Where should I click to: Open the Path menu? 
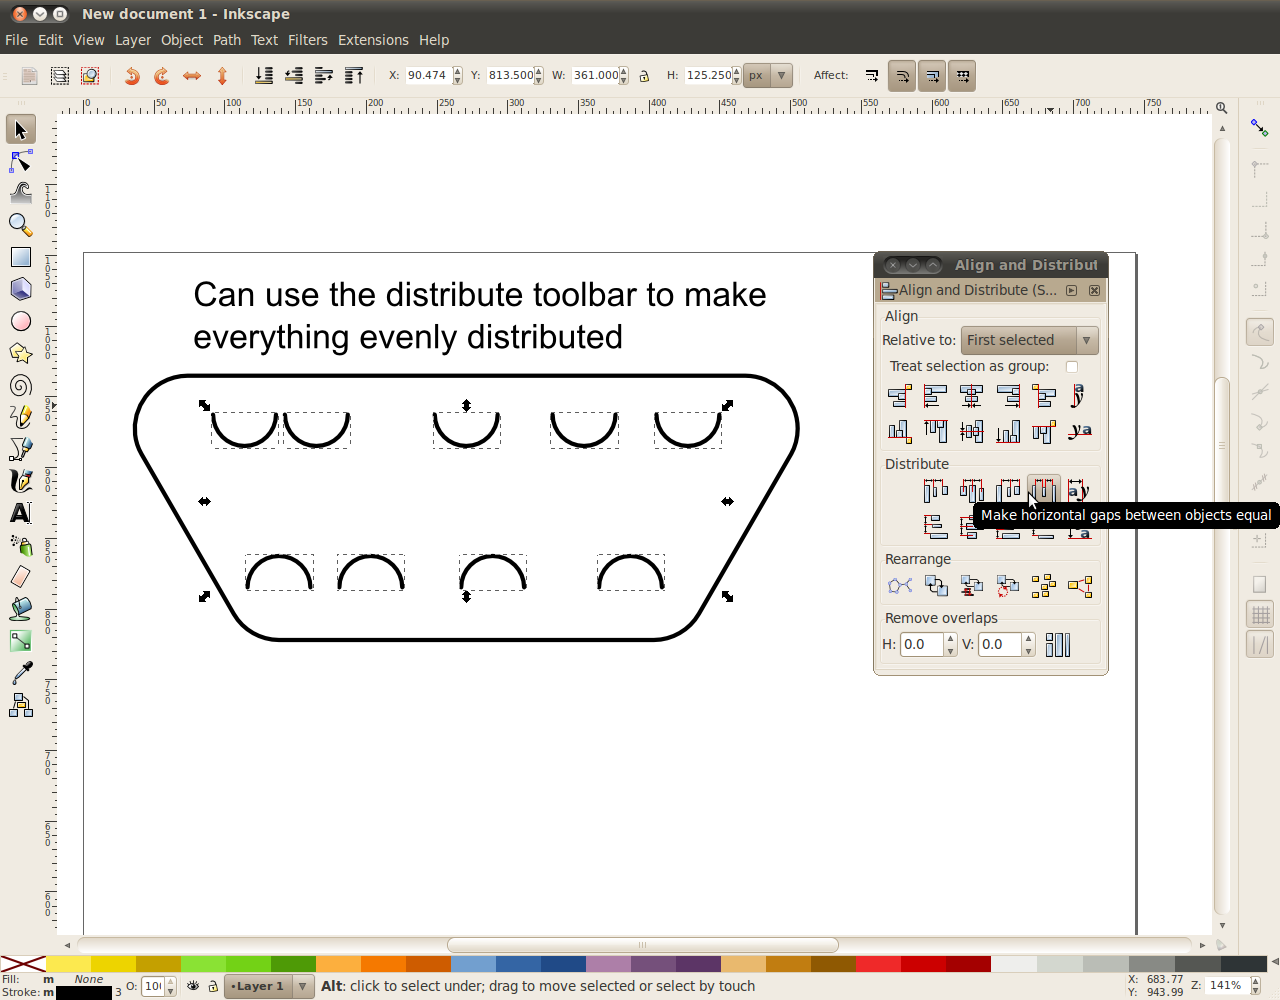tap(227, 40)
